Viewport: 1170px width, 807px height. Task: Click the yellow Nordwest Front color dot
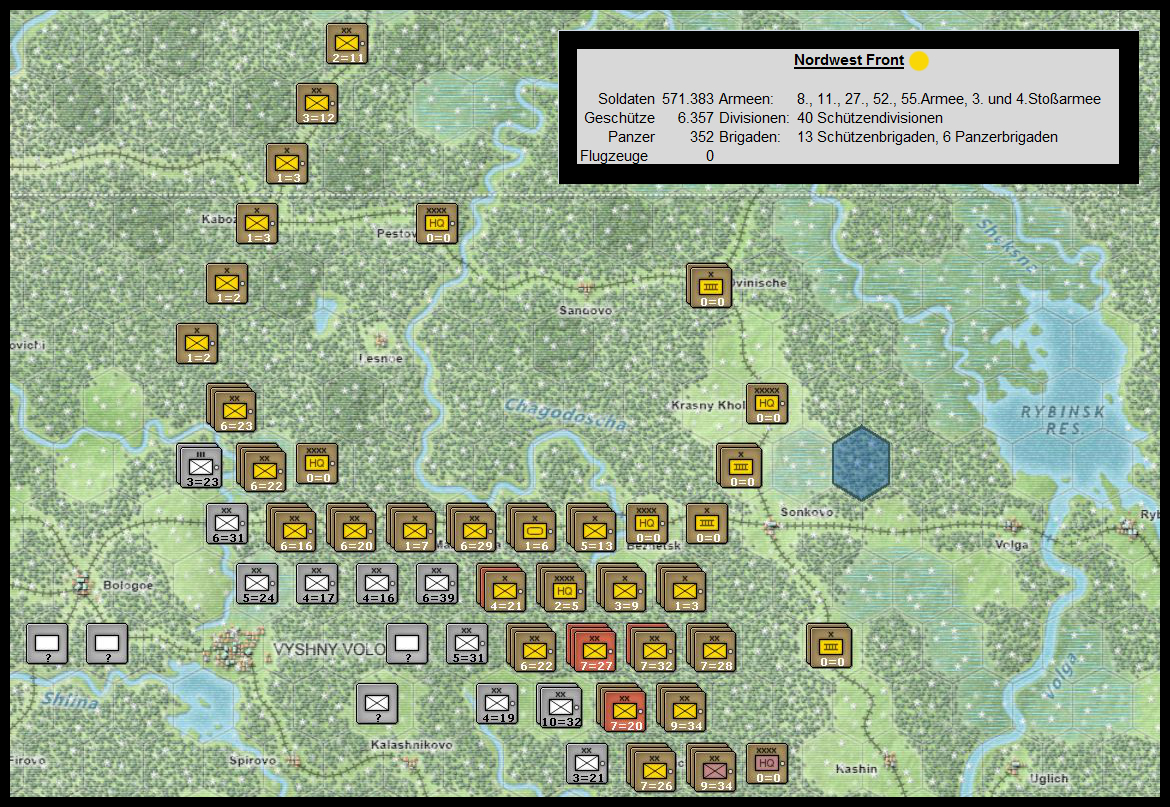(919, 61)
